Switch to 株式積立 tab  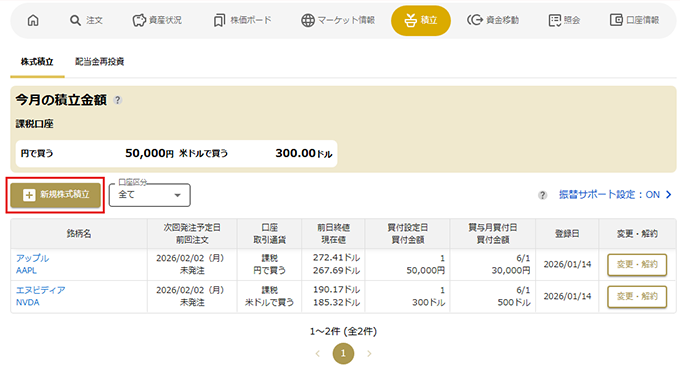coord(37,62)
